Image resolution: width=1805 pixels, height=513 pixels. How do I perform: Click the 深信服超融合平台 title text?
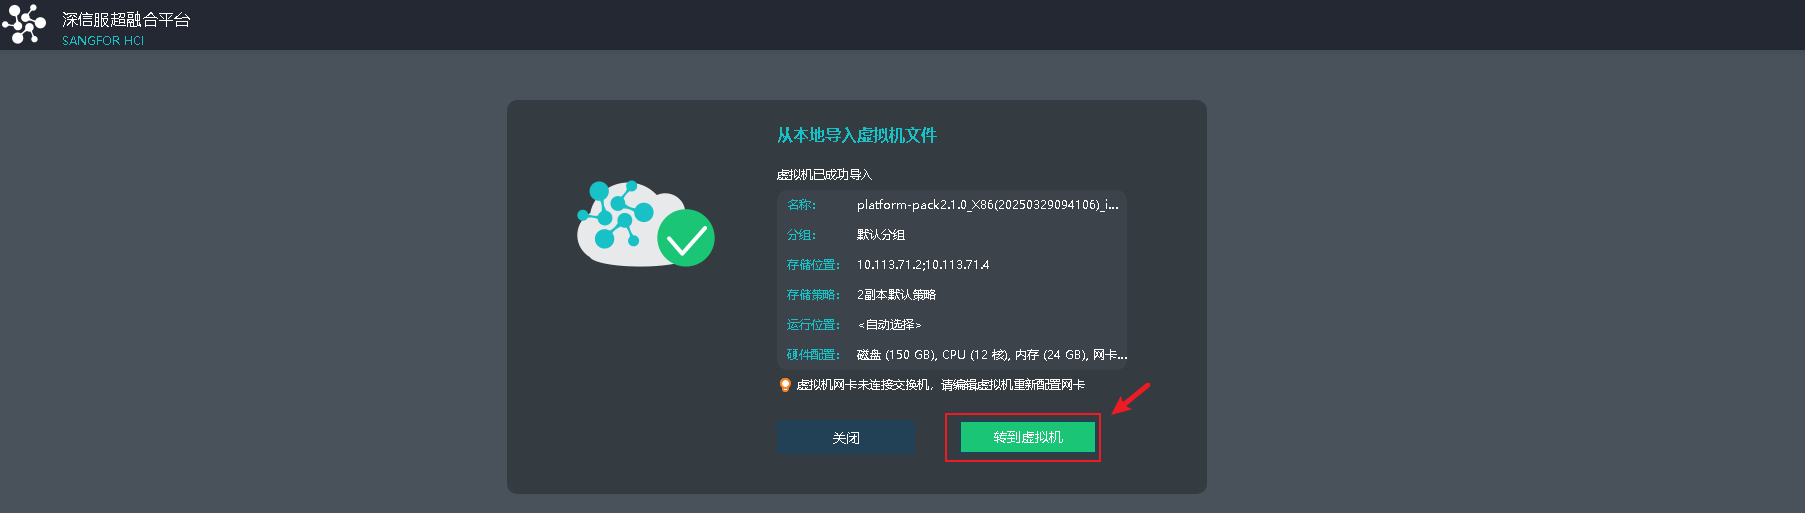pyautogui.click(x=126, y=20)
